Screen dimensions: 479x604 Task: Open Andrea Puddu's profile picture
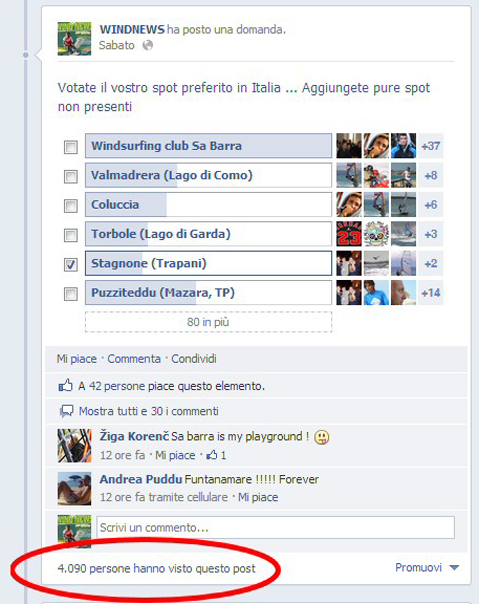click(74, 488)
